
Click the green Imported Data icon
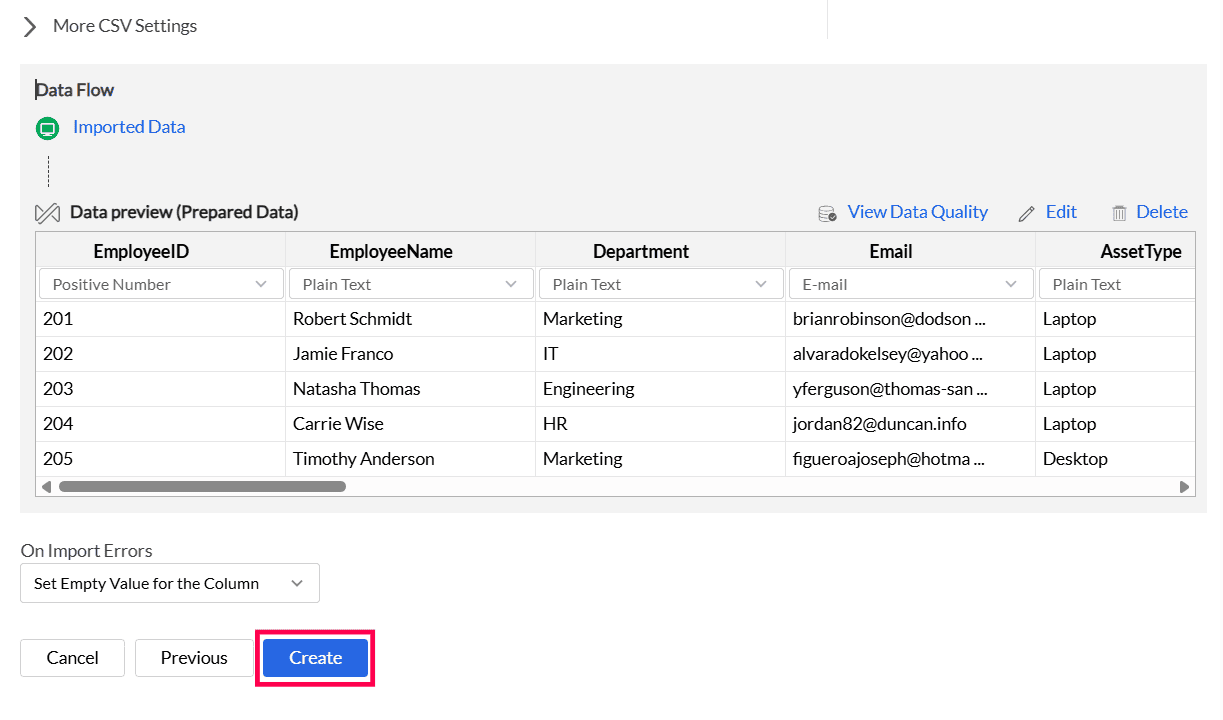[x=47, y=128]
